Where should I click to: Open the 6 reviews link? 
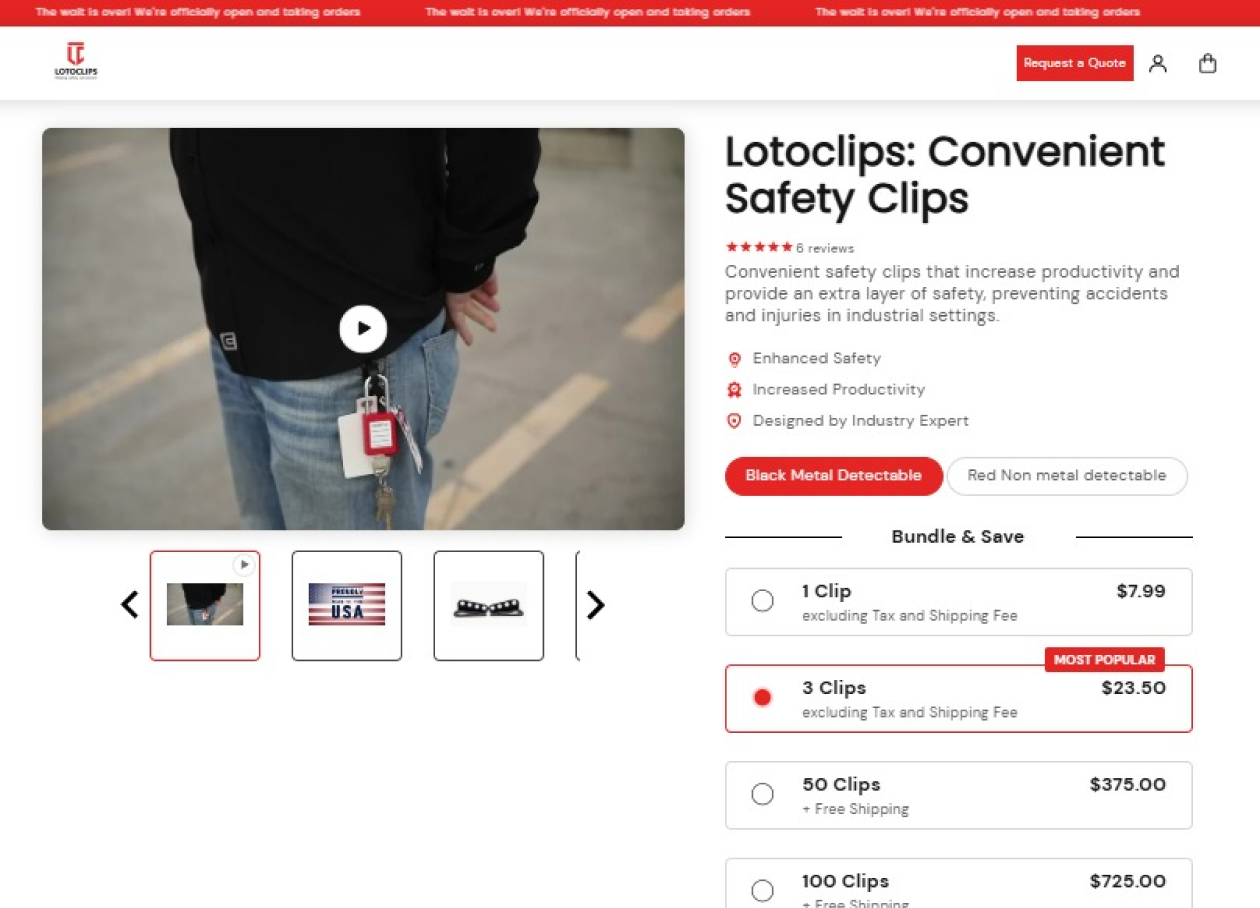[825, 248]
